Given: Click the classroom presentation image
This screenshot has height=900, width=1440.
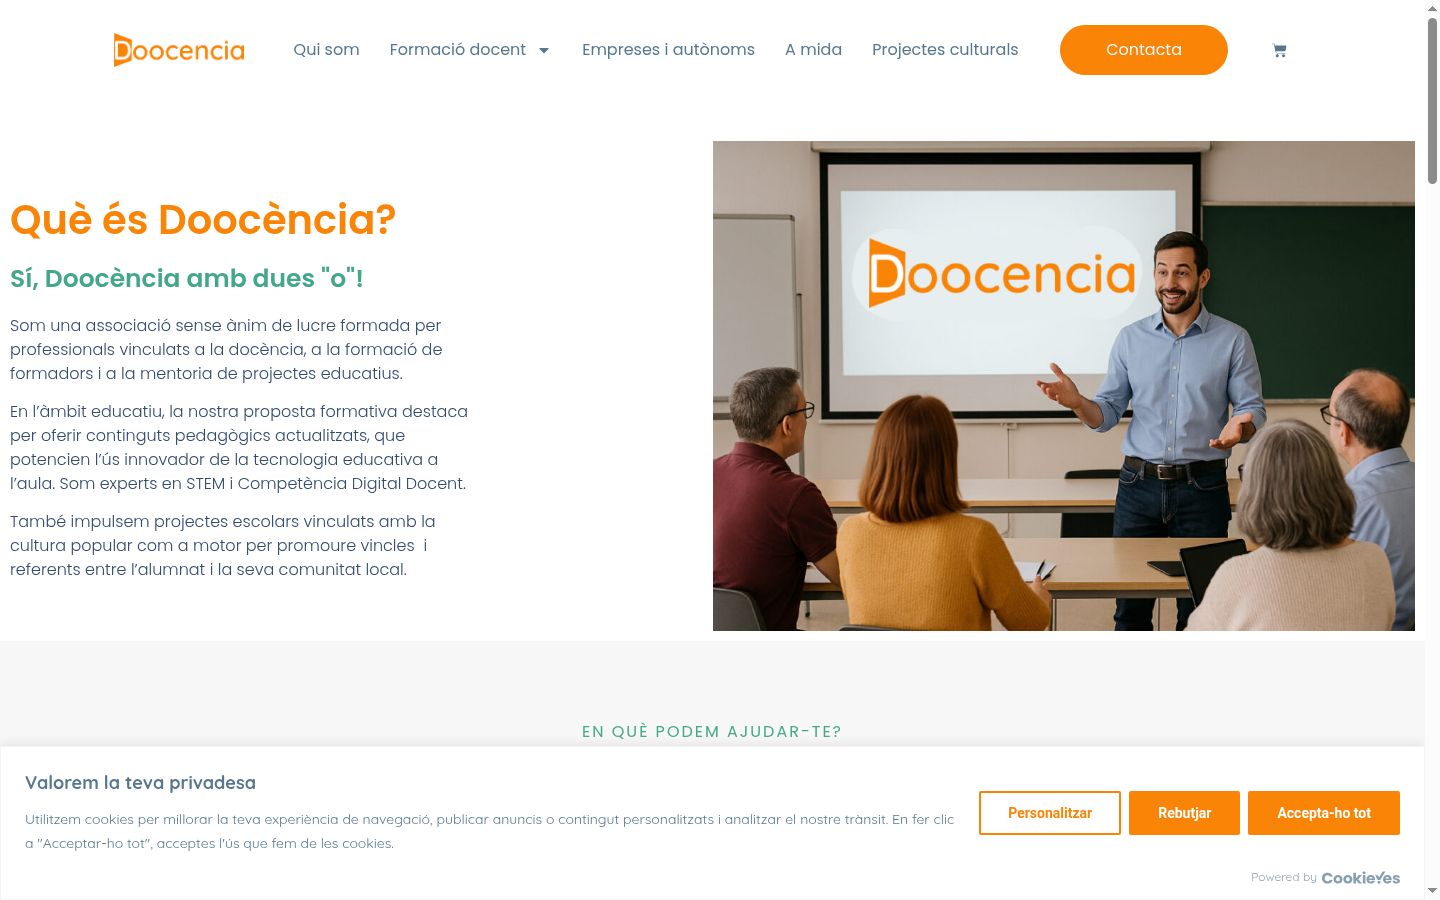Looking at the screenshot, I should pos(1064,386).
